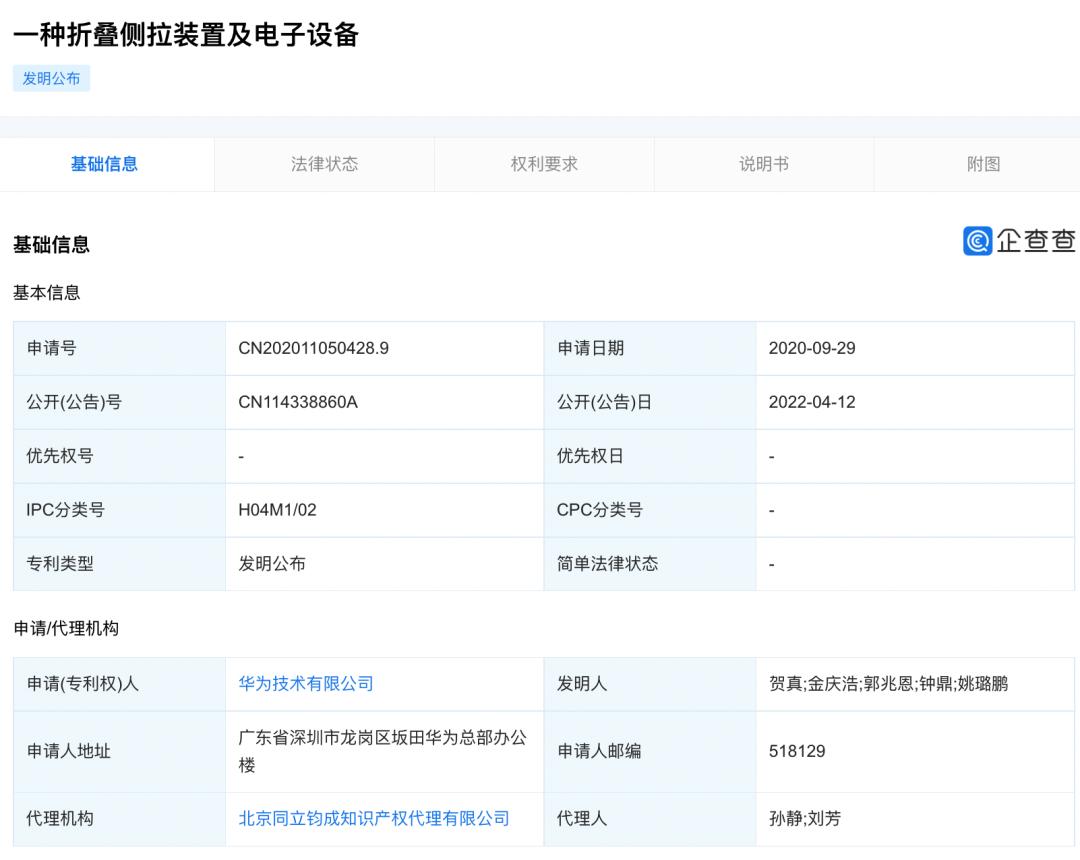
Task: Open agency link 北京同立钧成知识产权代理有限公司
Action: click(374, 819)
